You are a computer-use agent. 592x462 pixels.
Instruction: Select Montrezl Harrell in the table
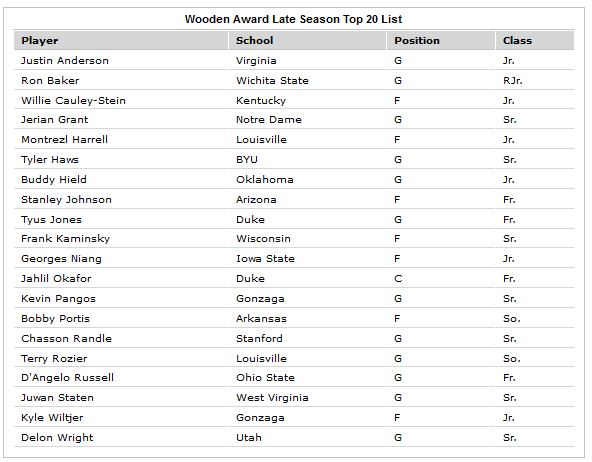coord(65,140)
